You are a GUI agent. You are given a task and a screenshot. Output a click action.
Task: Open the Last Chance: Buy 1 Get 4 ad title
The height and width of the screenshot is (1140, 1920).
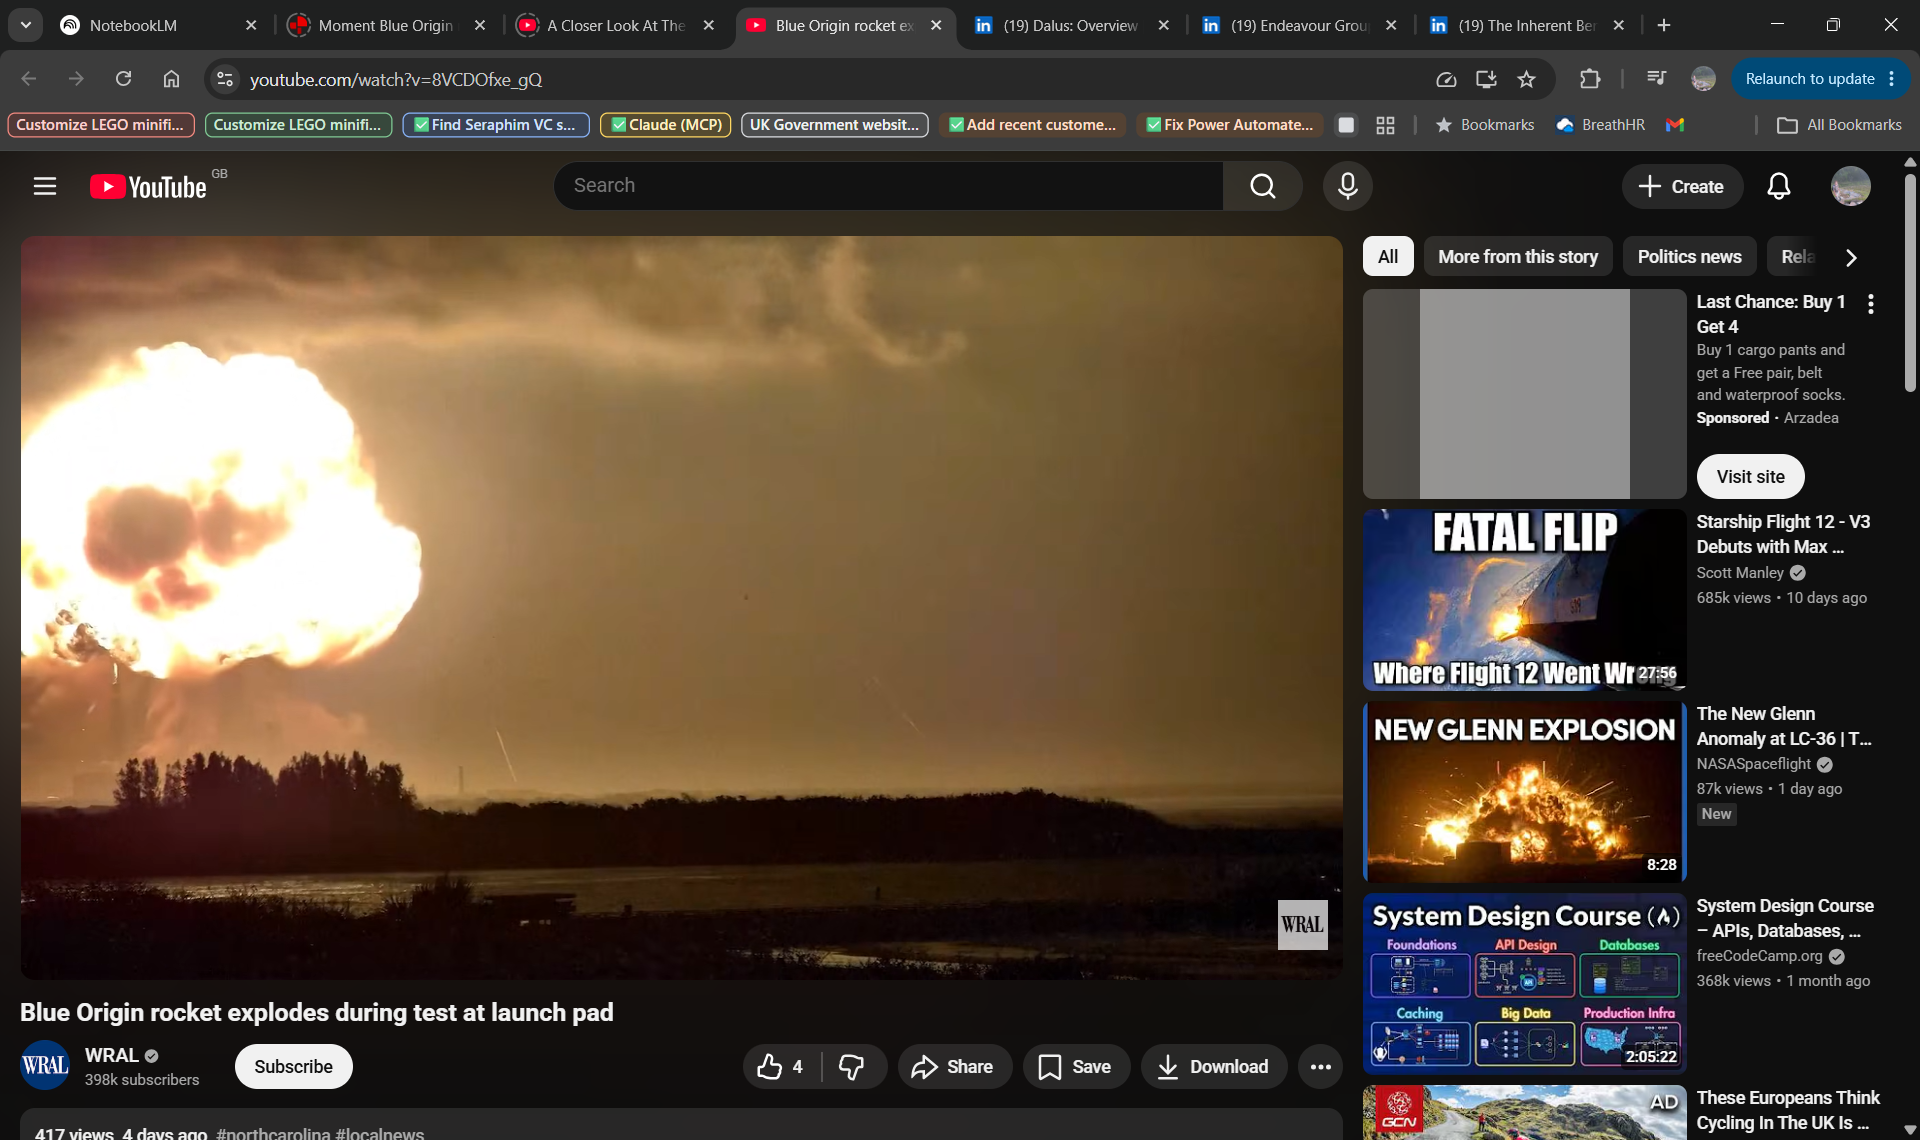tap(1770, 314)
